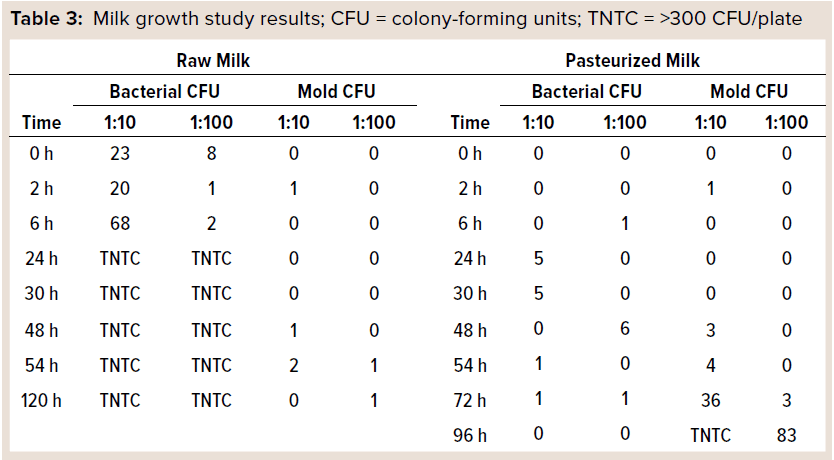This screenshot has width=834, height=460.
Task: Click Pasteurized Mold CFU header
Action: [749, 92]
